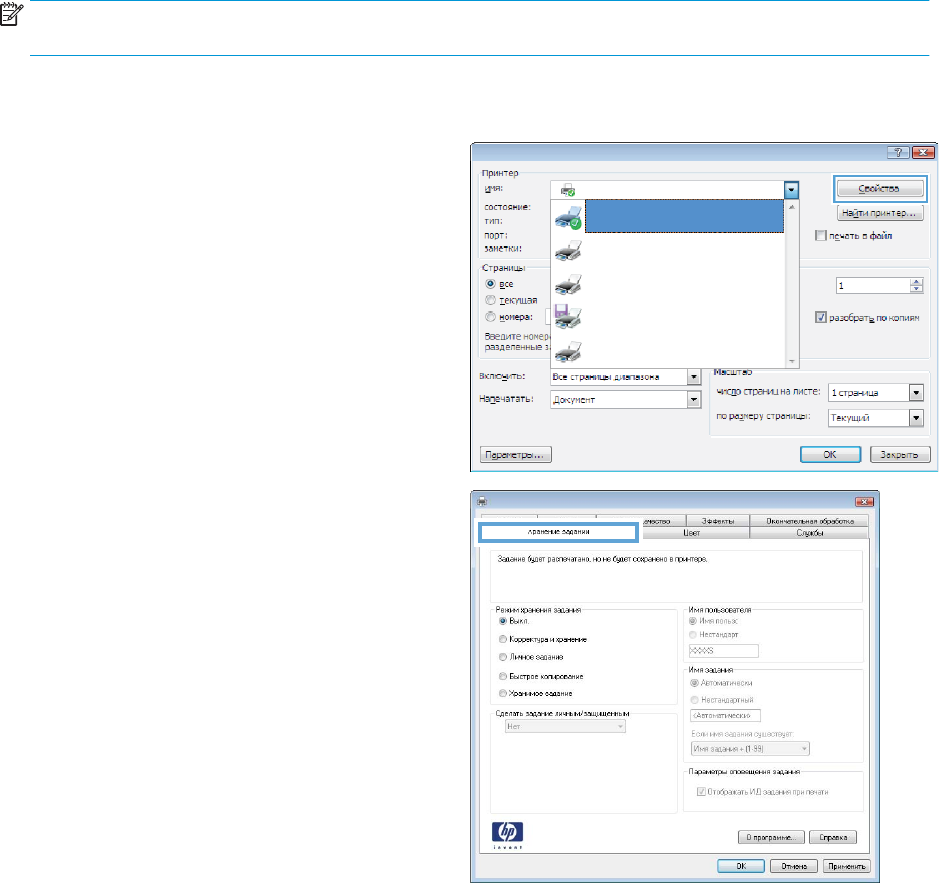Viewport: 939px width, 883px height.
Task: Select the printer icon with the floppy disk
Action: [568, 318]
